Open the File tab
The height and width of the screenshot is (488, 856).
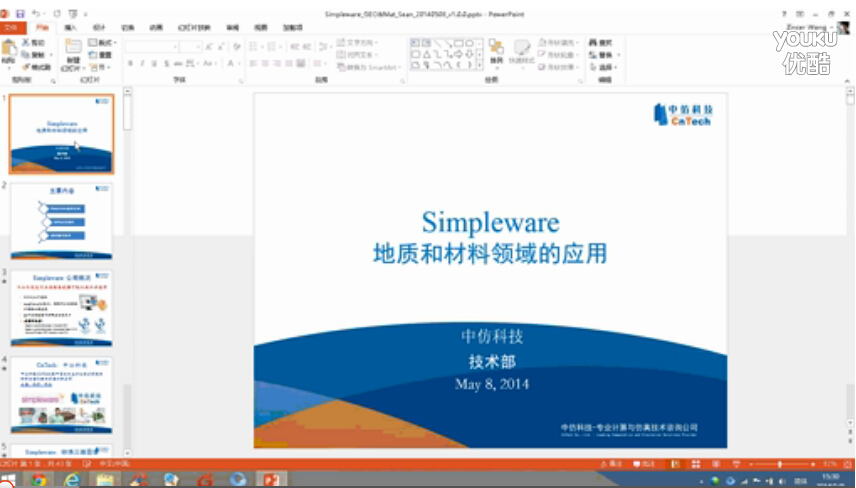tap(11, 27)
